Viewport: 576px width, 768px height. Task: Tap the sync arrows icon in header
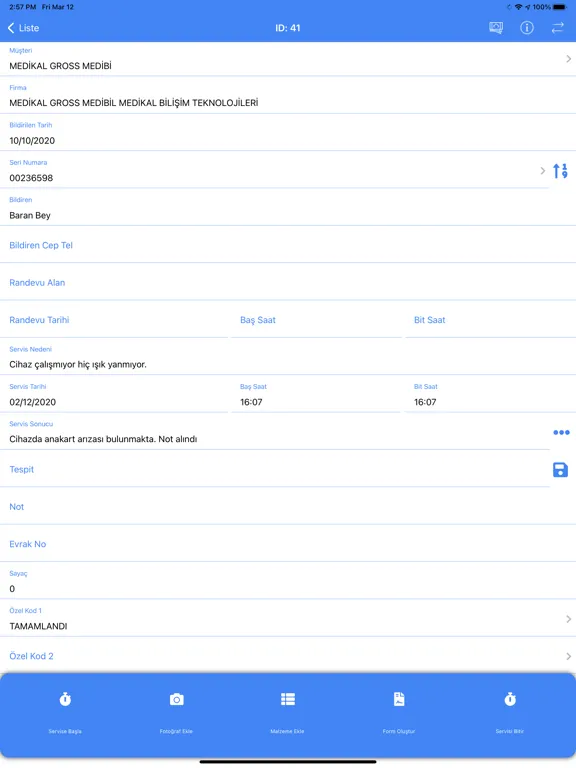pyautogui.click(x=557, y=28)
